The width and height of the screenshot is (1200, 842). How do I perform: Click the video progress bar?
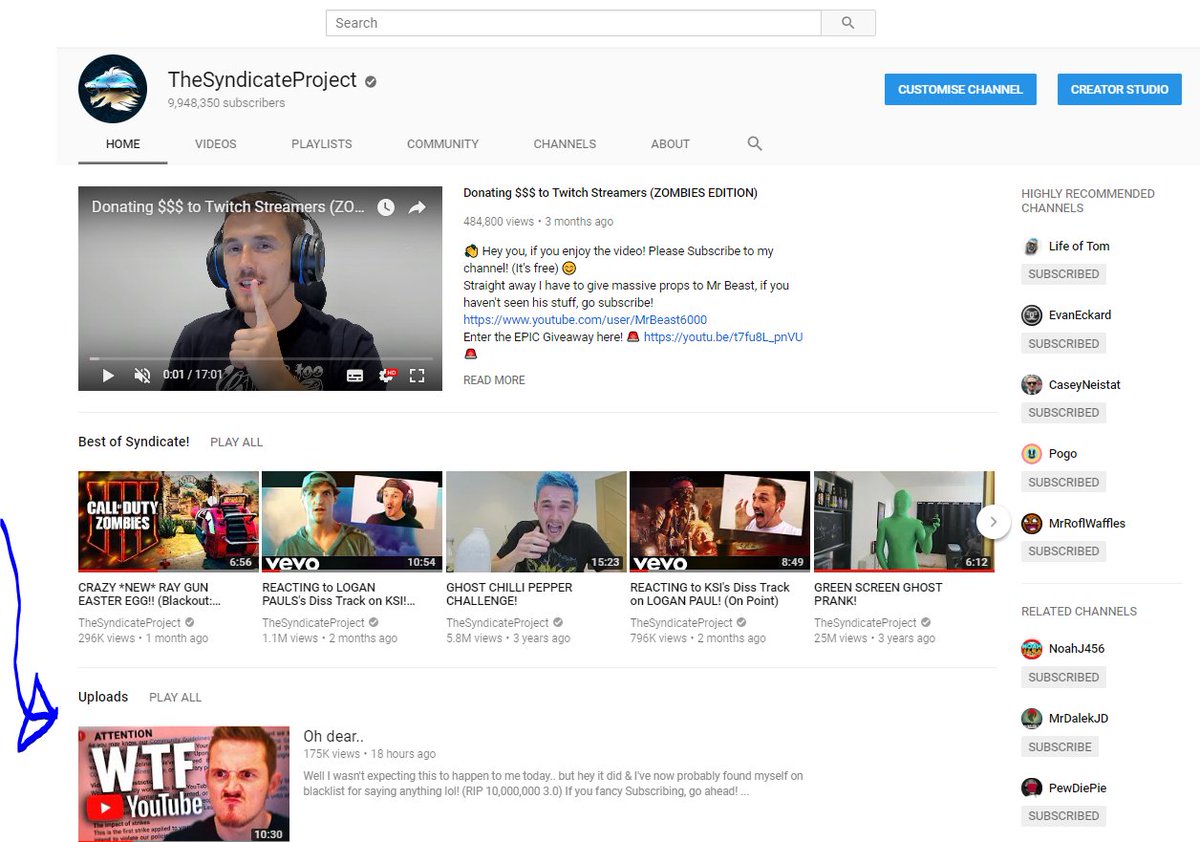point(261,358)
